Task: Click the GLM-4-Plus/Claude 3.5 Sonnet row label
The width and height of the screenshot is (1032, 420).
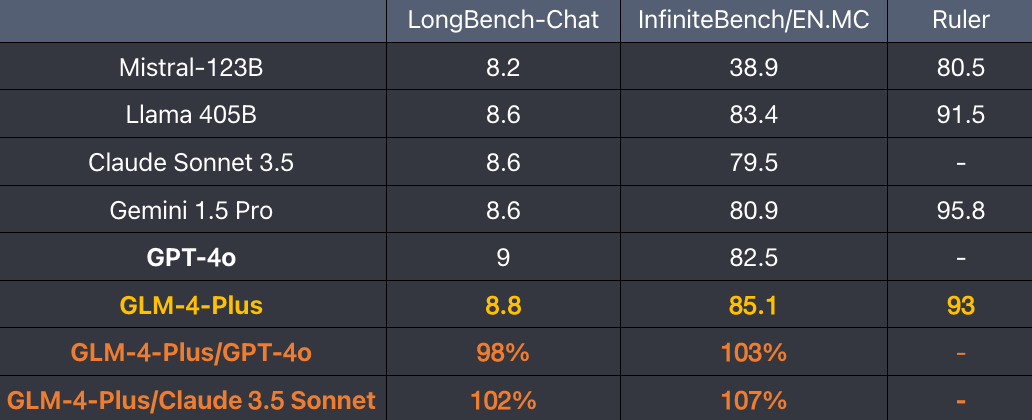Action: click(x=192, y=400)
